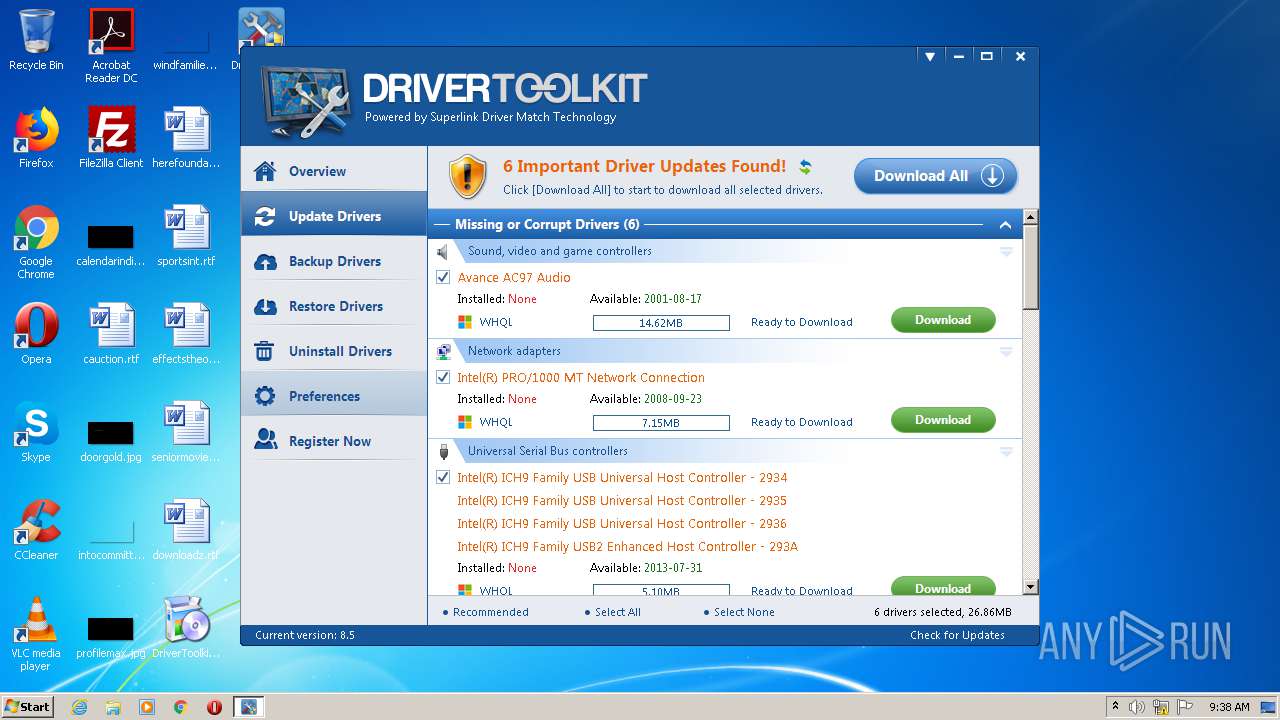Download the Intel PRO/1000 network driver
Screen dimensions: 1280x720
[943, 420]
